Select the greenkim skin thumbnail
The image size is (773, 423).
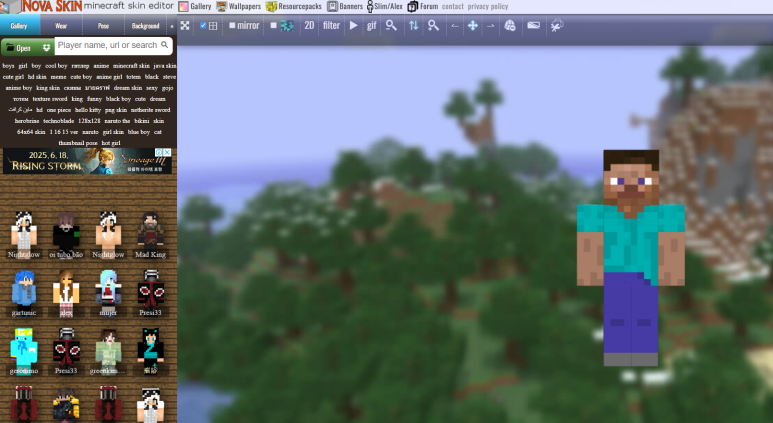pos(108,351)
